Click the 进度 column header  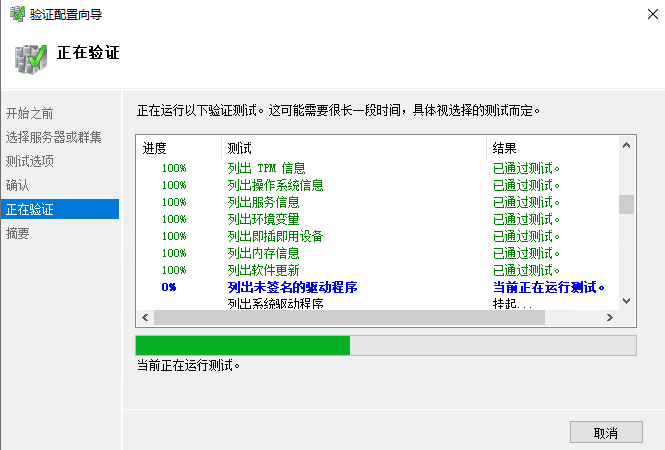[x=179, y=148]
